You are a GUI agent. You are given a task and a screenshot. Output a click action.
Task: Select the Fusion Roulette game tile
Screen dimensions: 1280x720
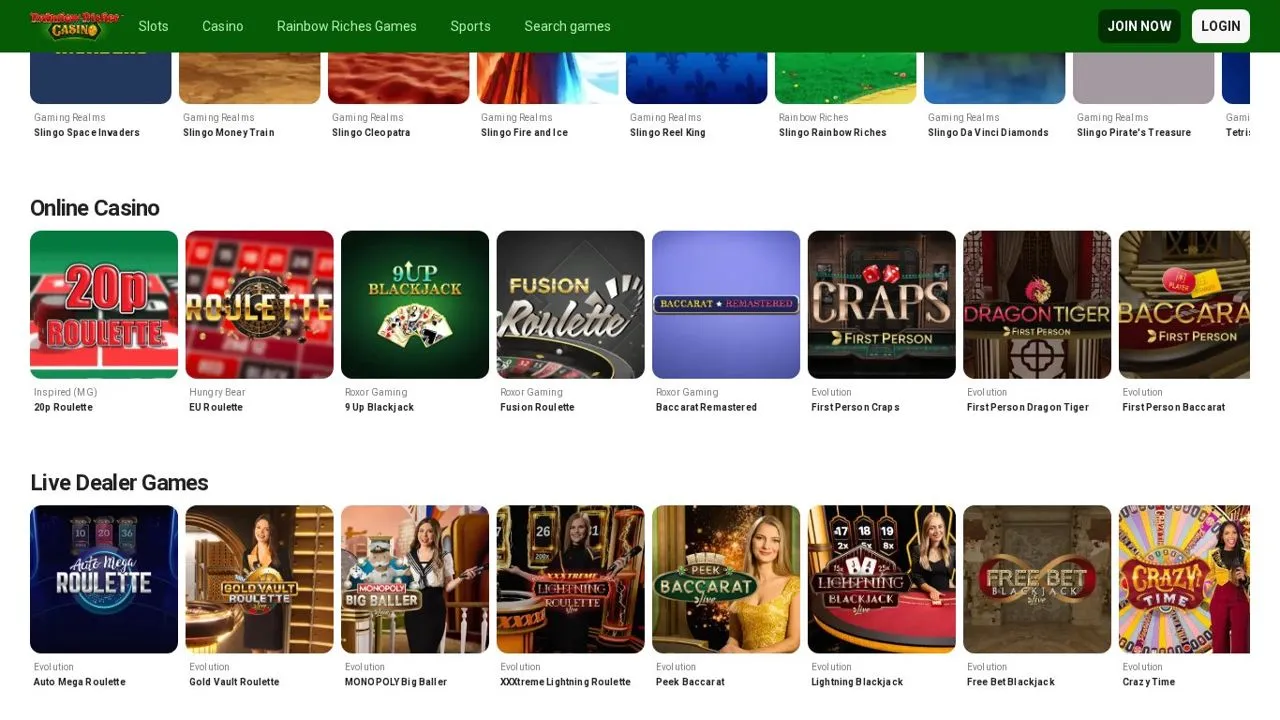571,305
